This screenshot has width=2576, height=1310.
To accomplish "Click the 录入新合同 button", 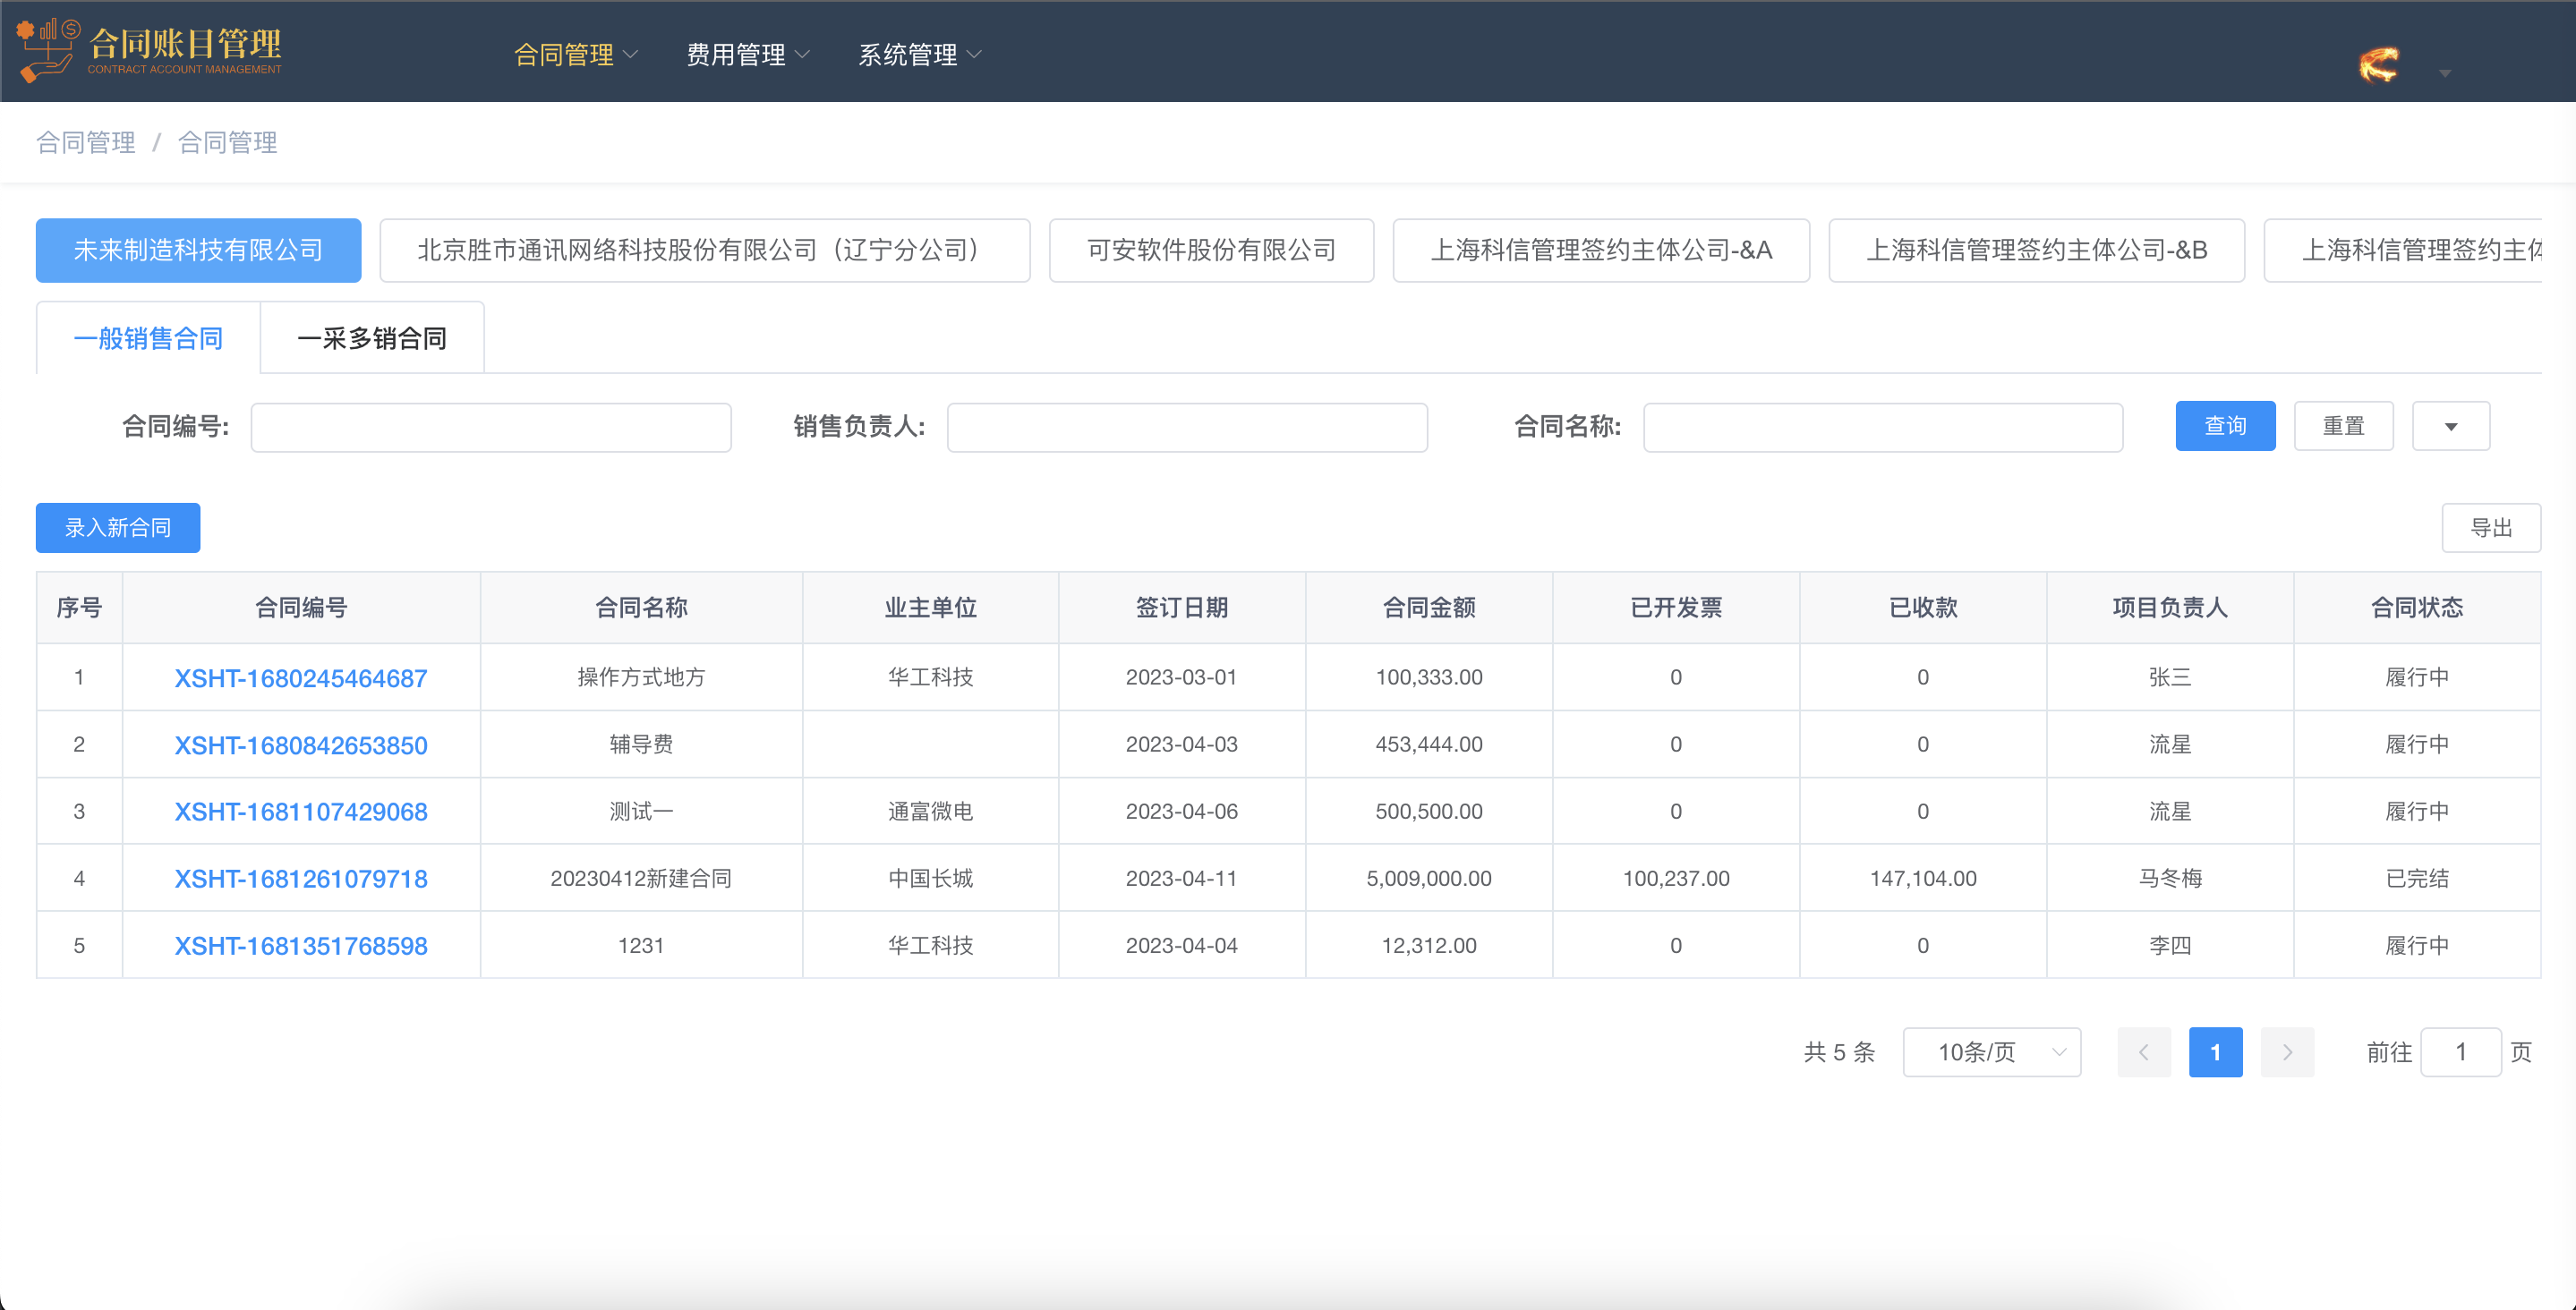I will [118, 527].
